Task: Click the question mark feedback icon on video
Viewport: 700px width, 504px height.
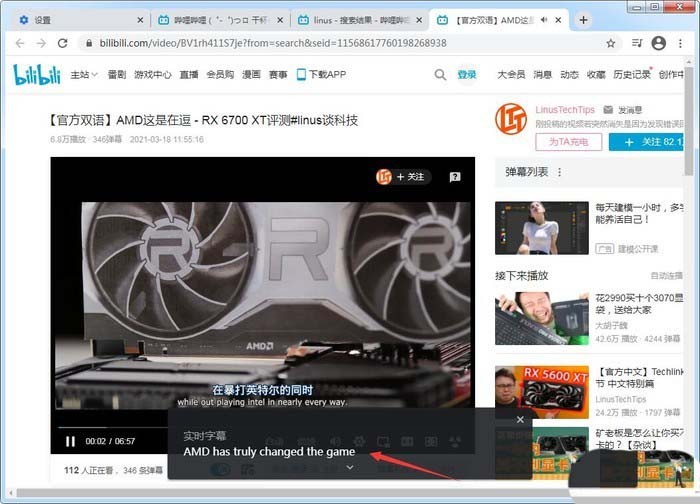Action: pyautogui.click(x=455, y=177)
